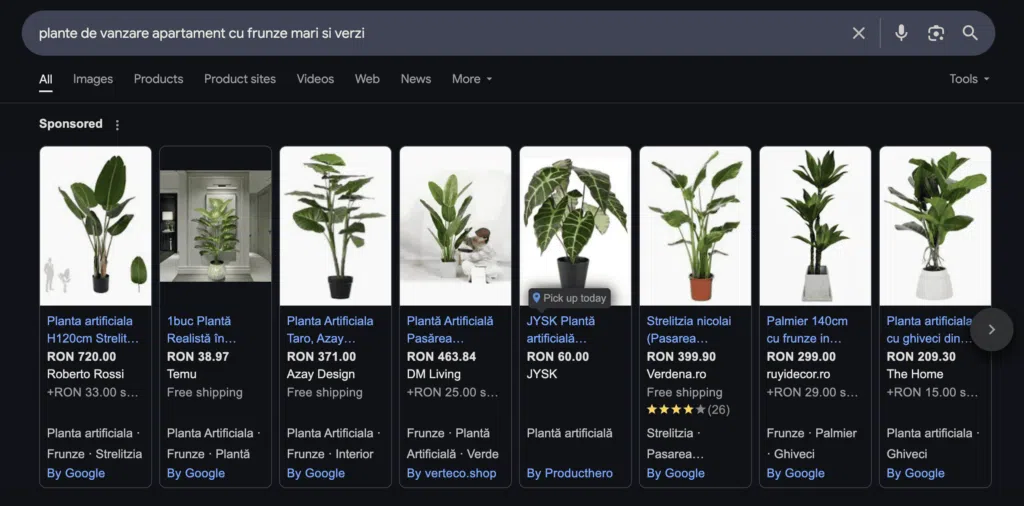Screen dimensions: 1024x506
Task: Click 'By Google' under Azay Design listing
Action: [x=315, y=473]
